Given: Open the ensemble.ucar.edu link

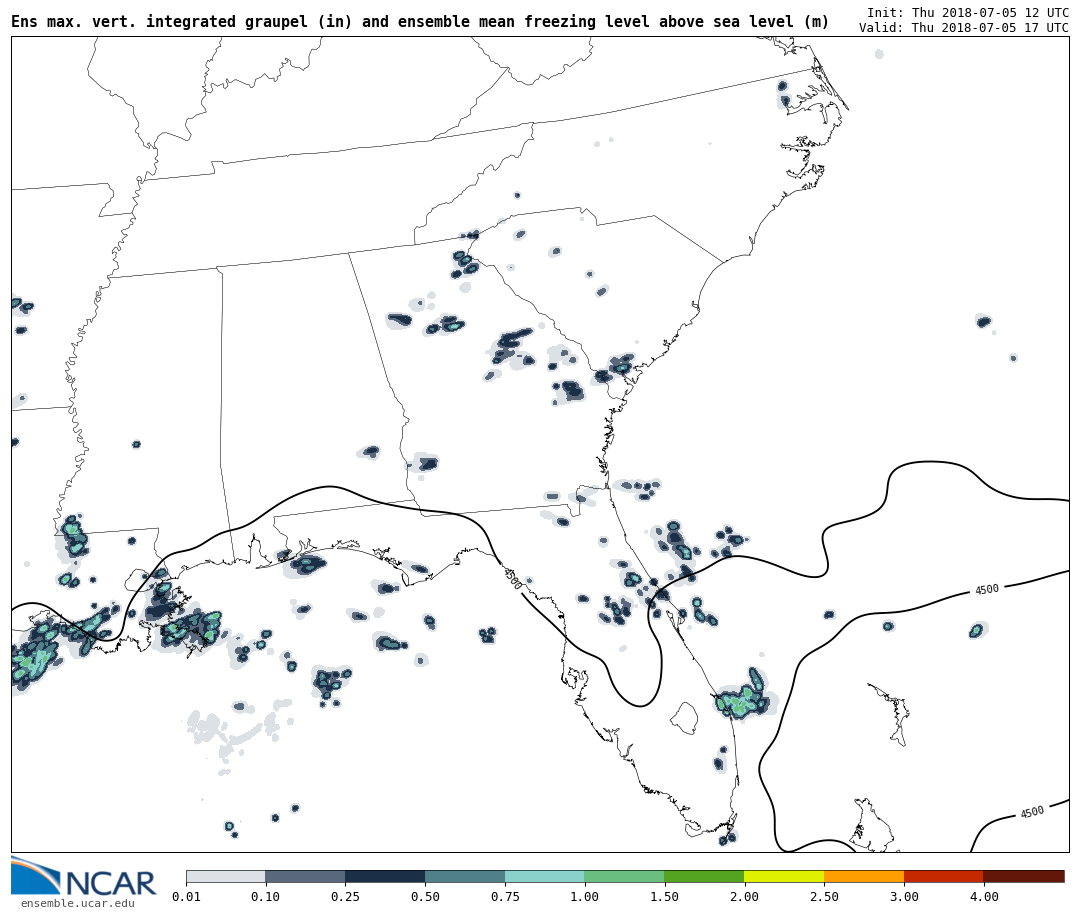Looking at the screenshot, I should coord(77,904).
